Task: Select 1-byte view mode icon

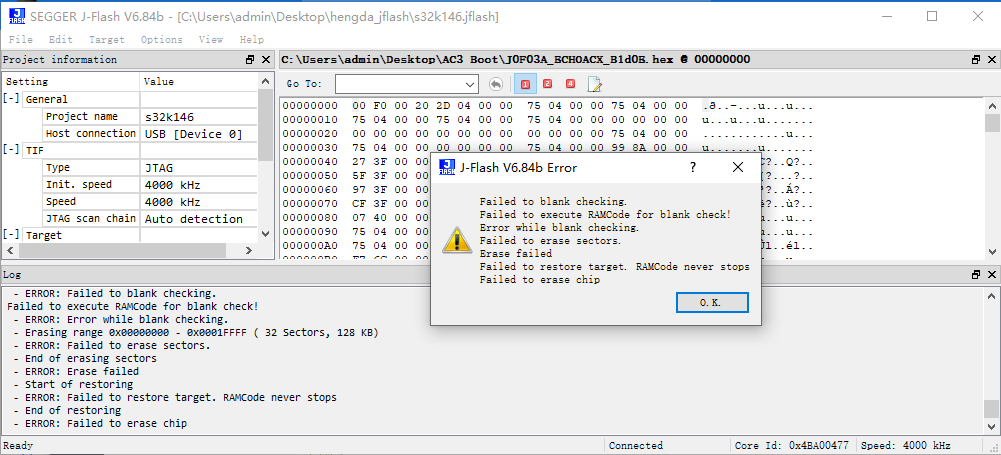Action: pos(525,84)
